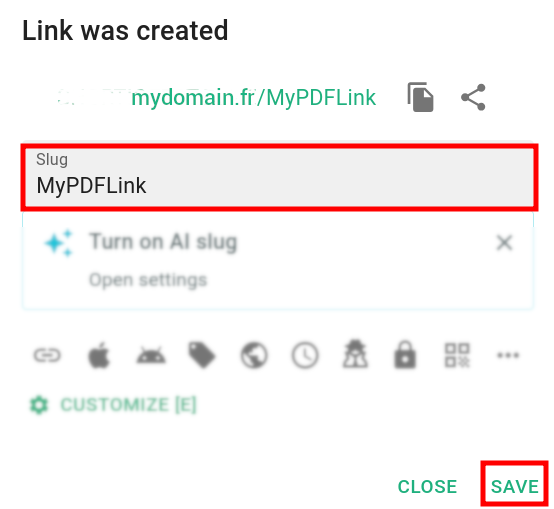The image size is (554, 509).
Task: Copy the short link to clipboard
Action: (x=420, y=97)
